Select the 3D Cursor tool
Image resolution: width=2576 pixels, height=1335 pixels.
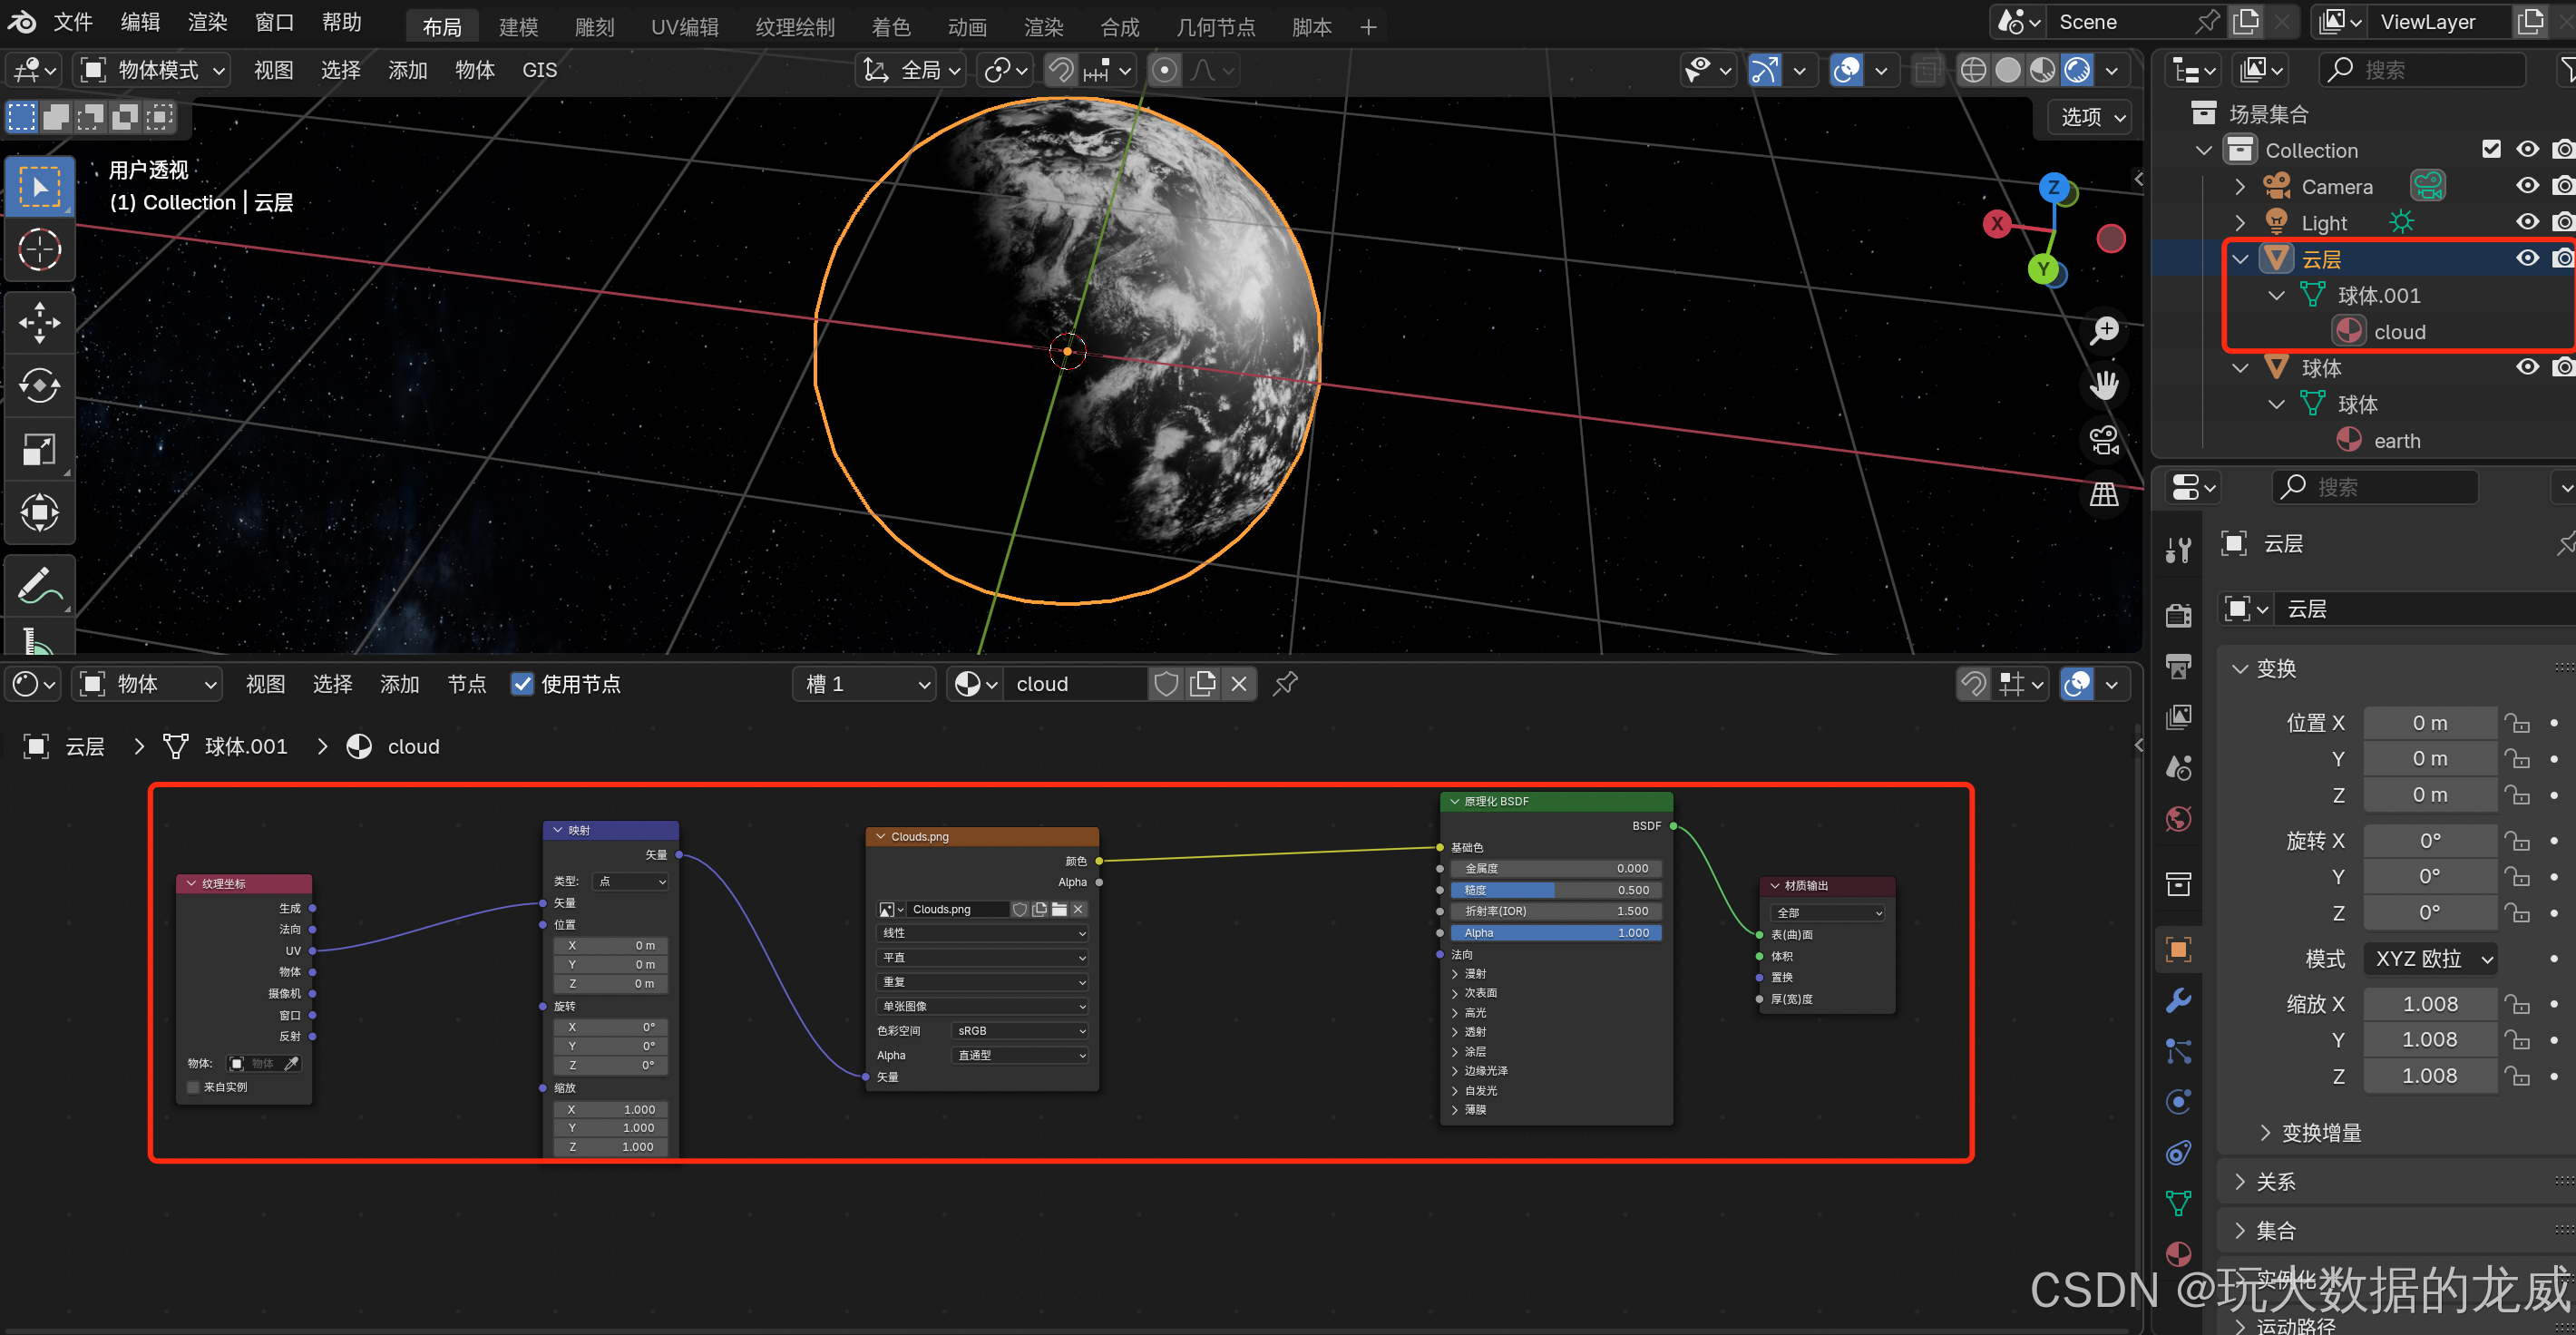(x=39, y=250)
